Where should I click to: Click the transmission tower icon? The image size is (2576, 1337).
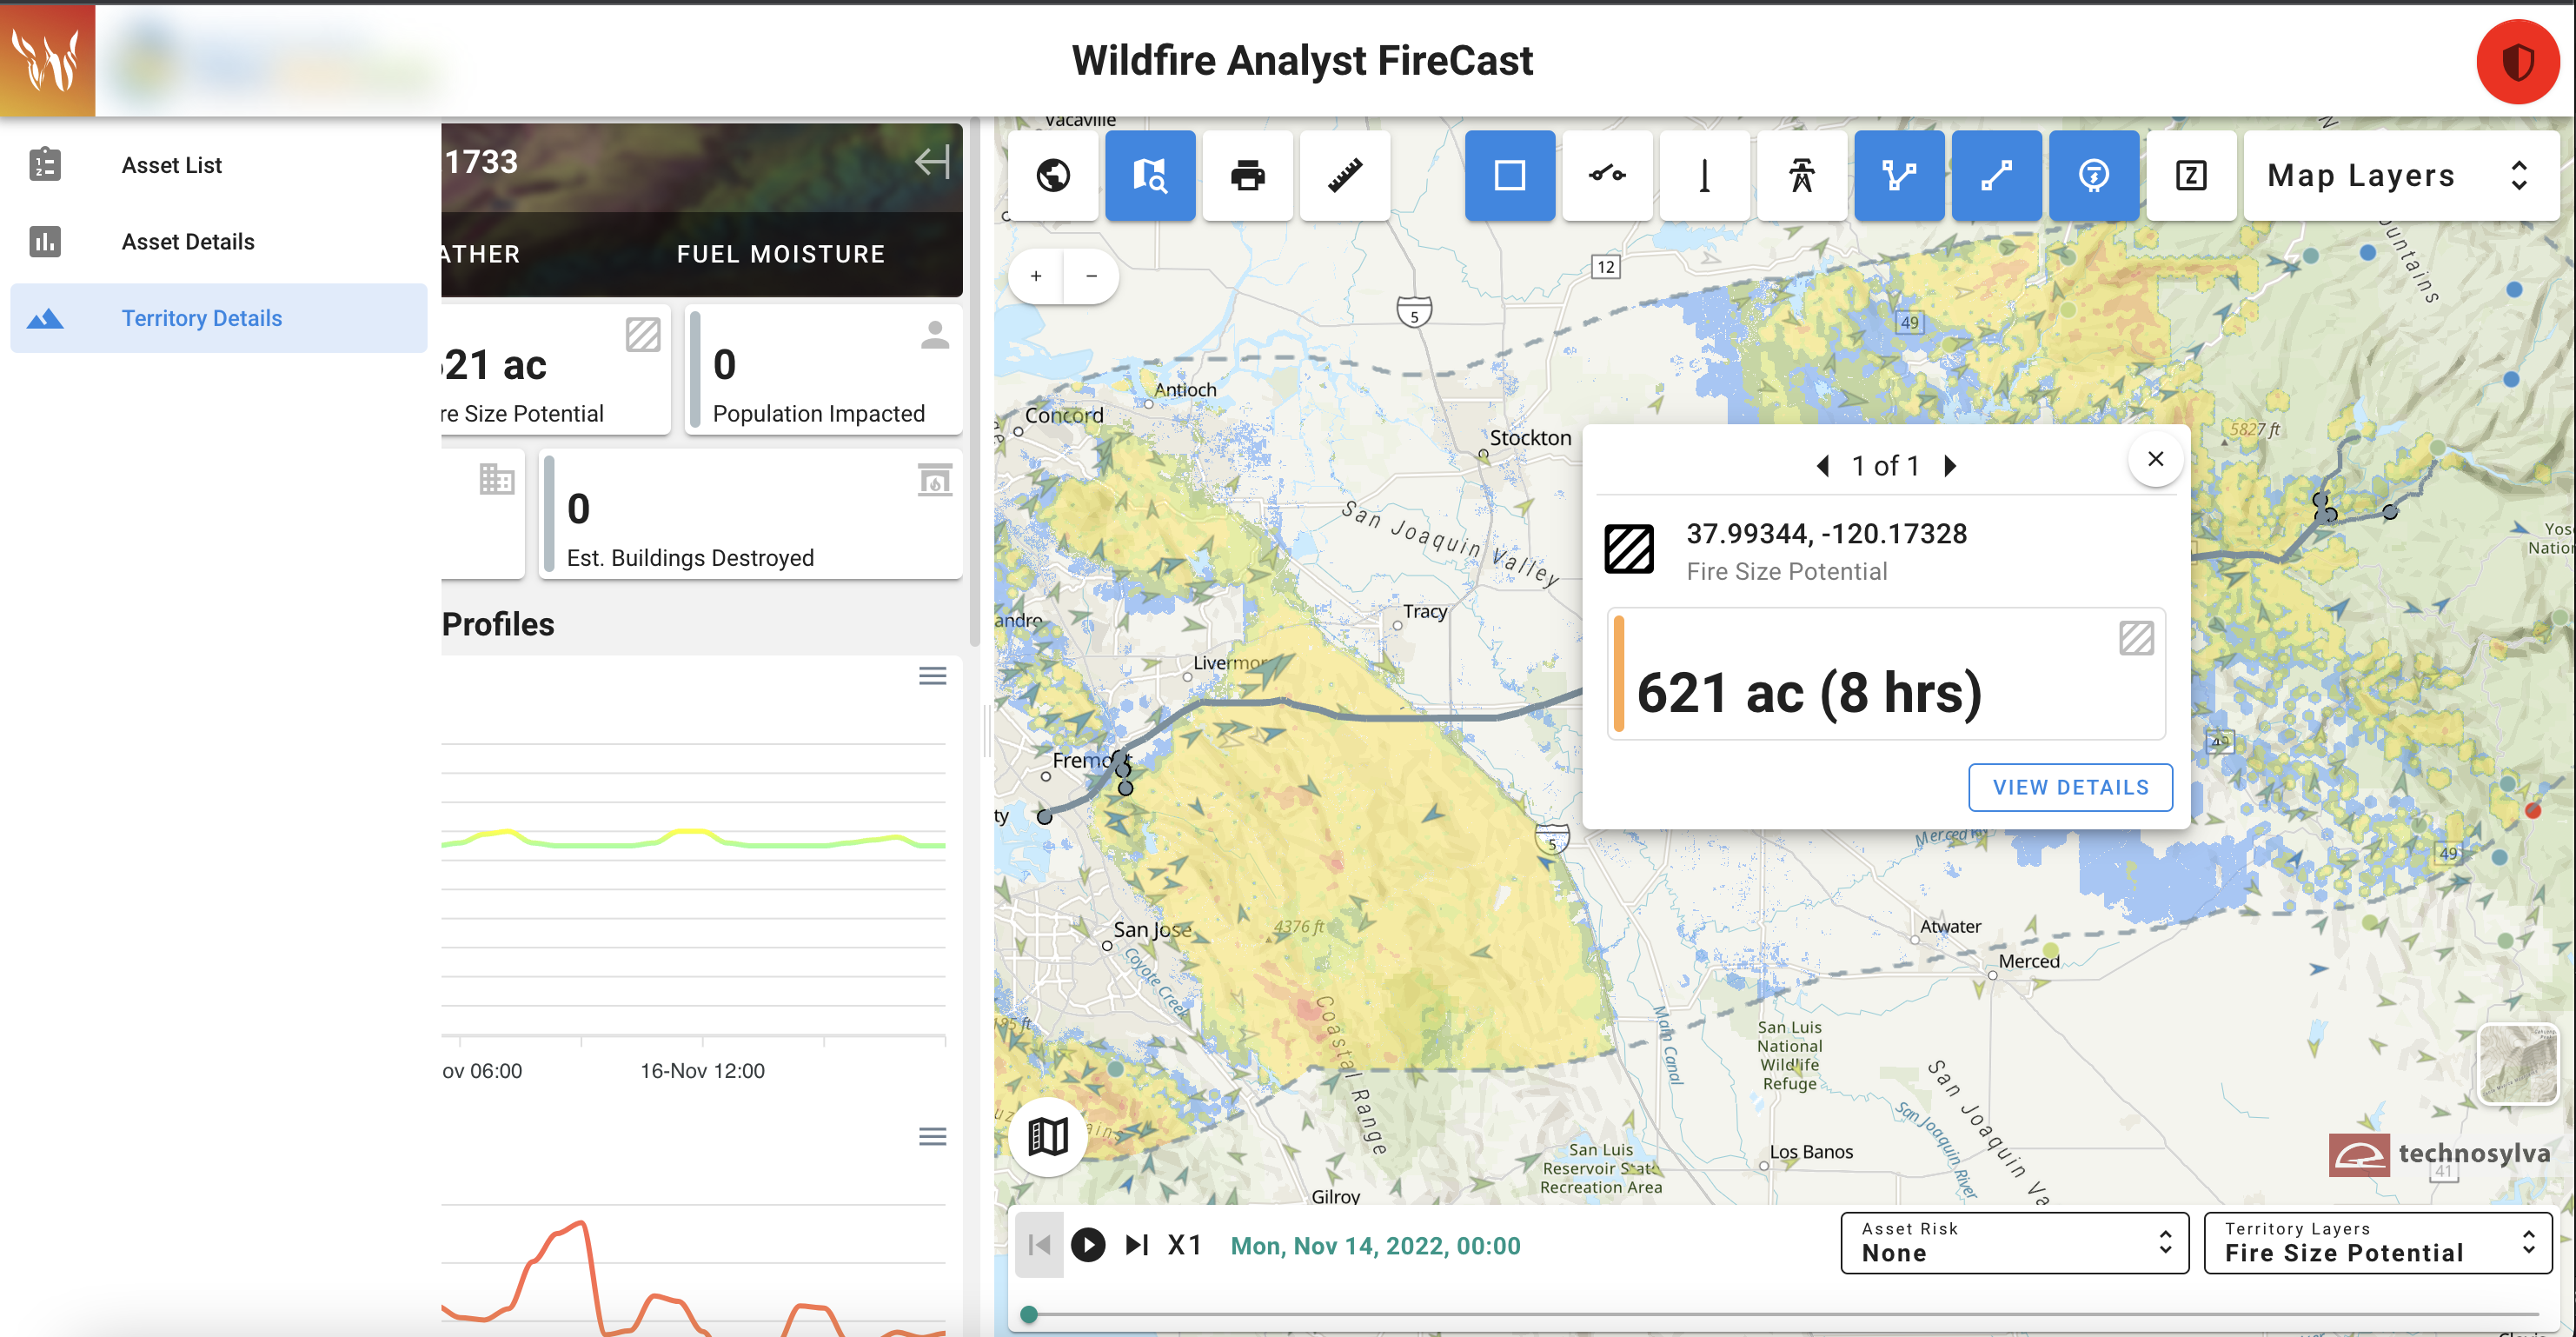click(1801, 175)
